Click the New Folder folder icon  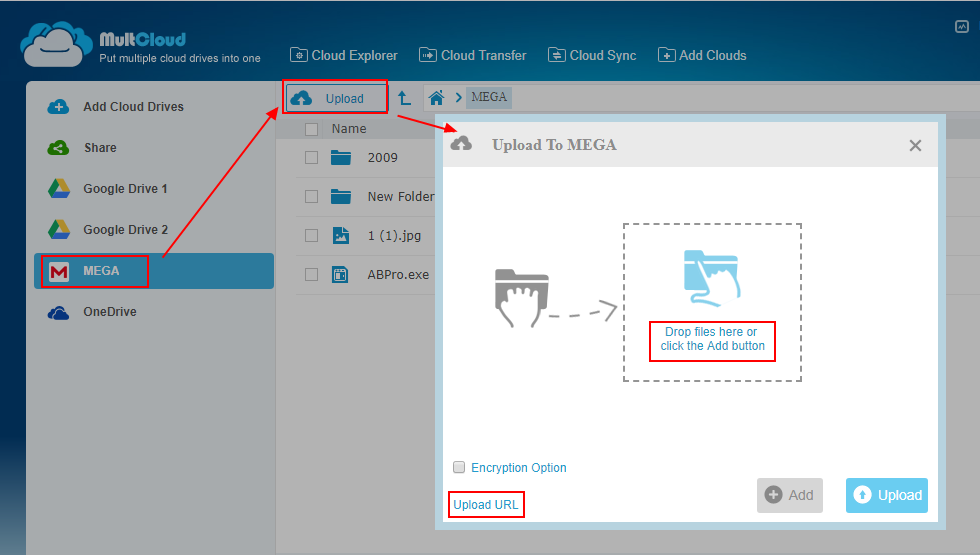341,196
